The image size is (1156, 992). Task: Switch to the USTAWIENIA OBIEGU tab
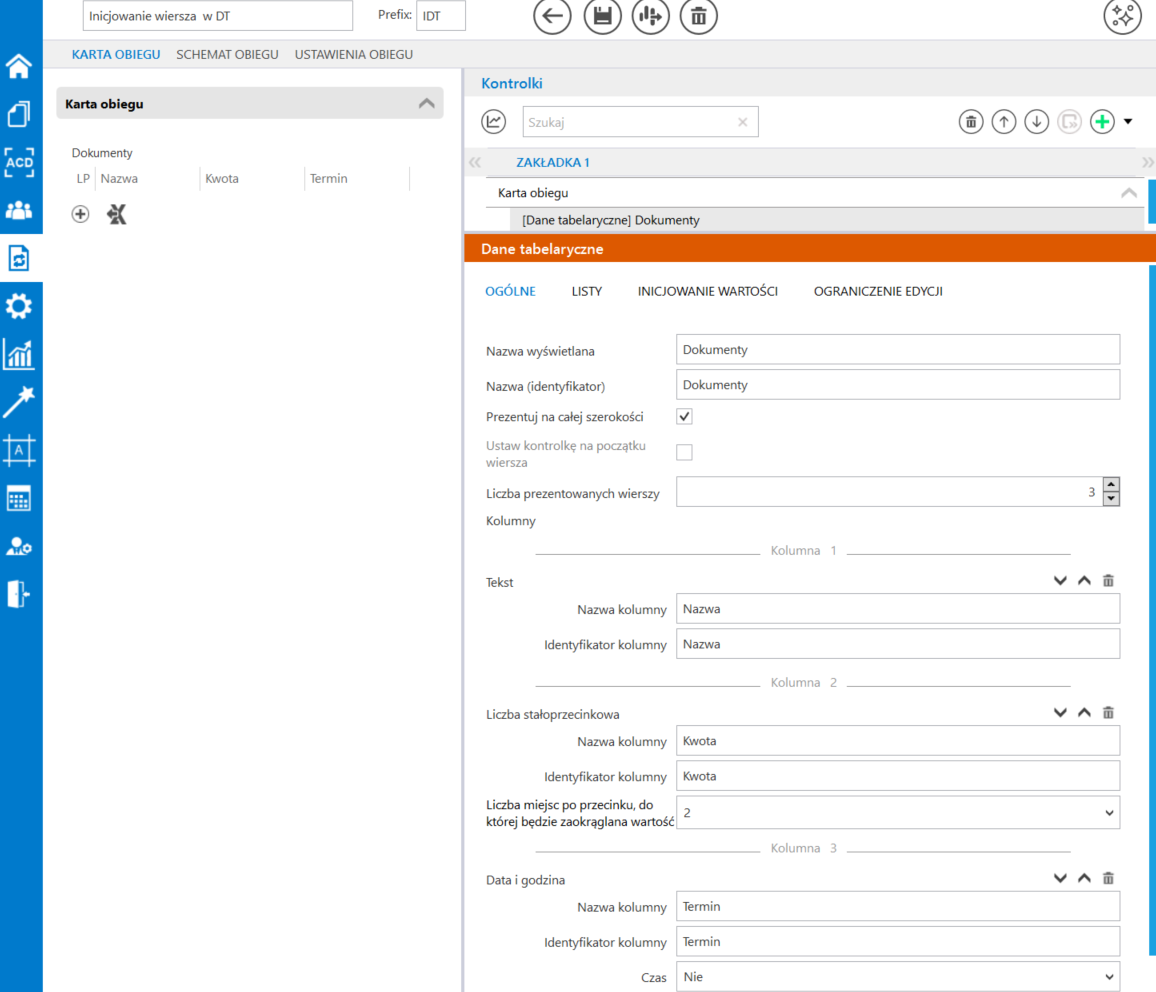[354, 55]
